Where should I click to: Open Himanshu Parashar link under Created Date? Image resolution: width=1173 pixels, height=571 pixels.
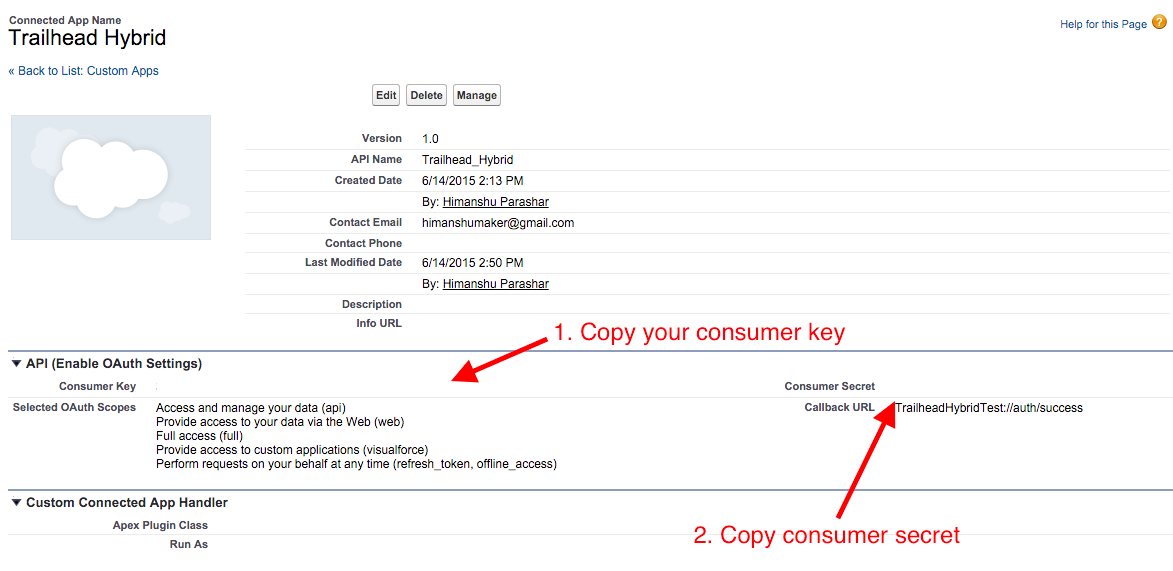click(496, 202)
